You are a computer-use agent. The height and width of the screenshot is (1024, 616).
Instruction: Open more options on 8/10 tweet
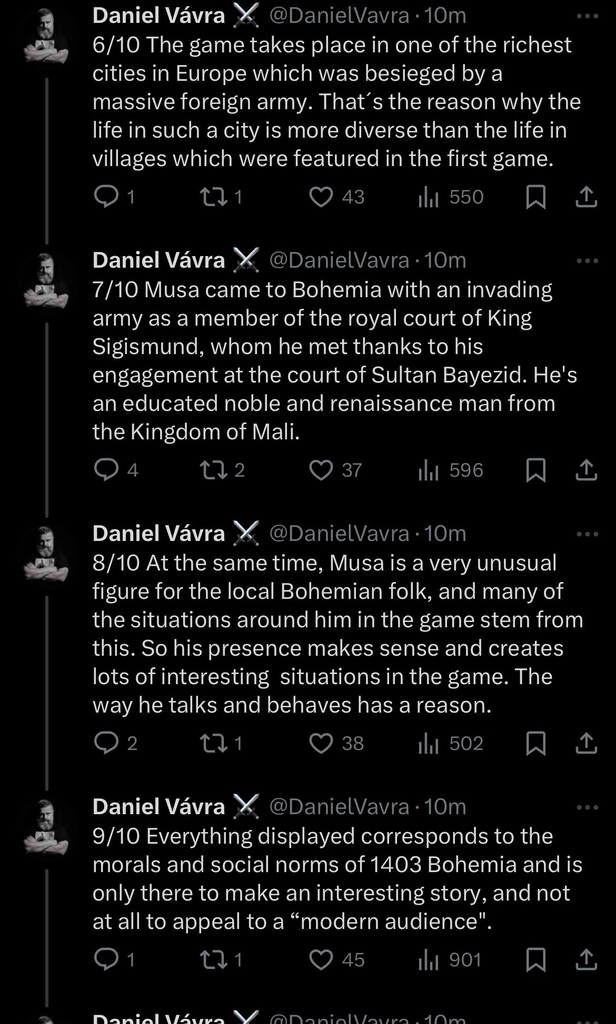click(x=587, y=534)
